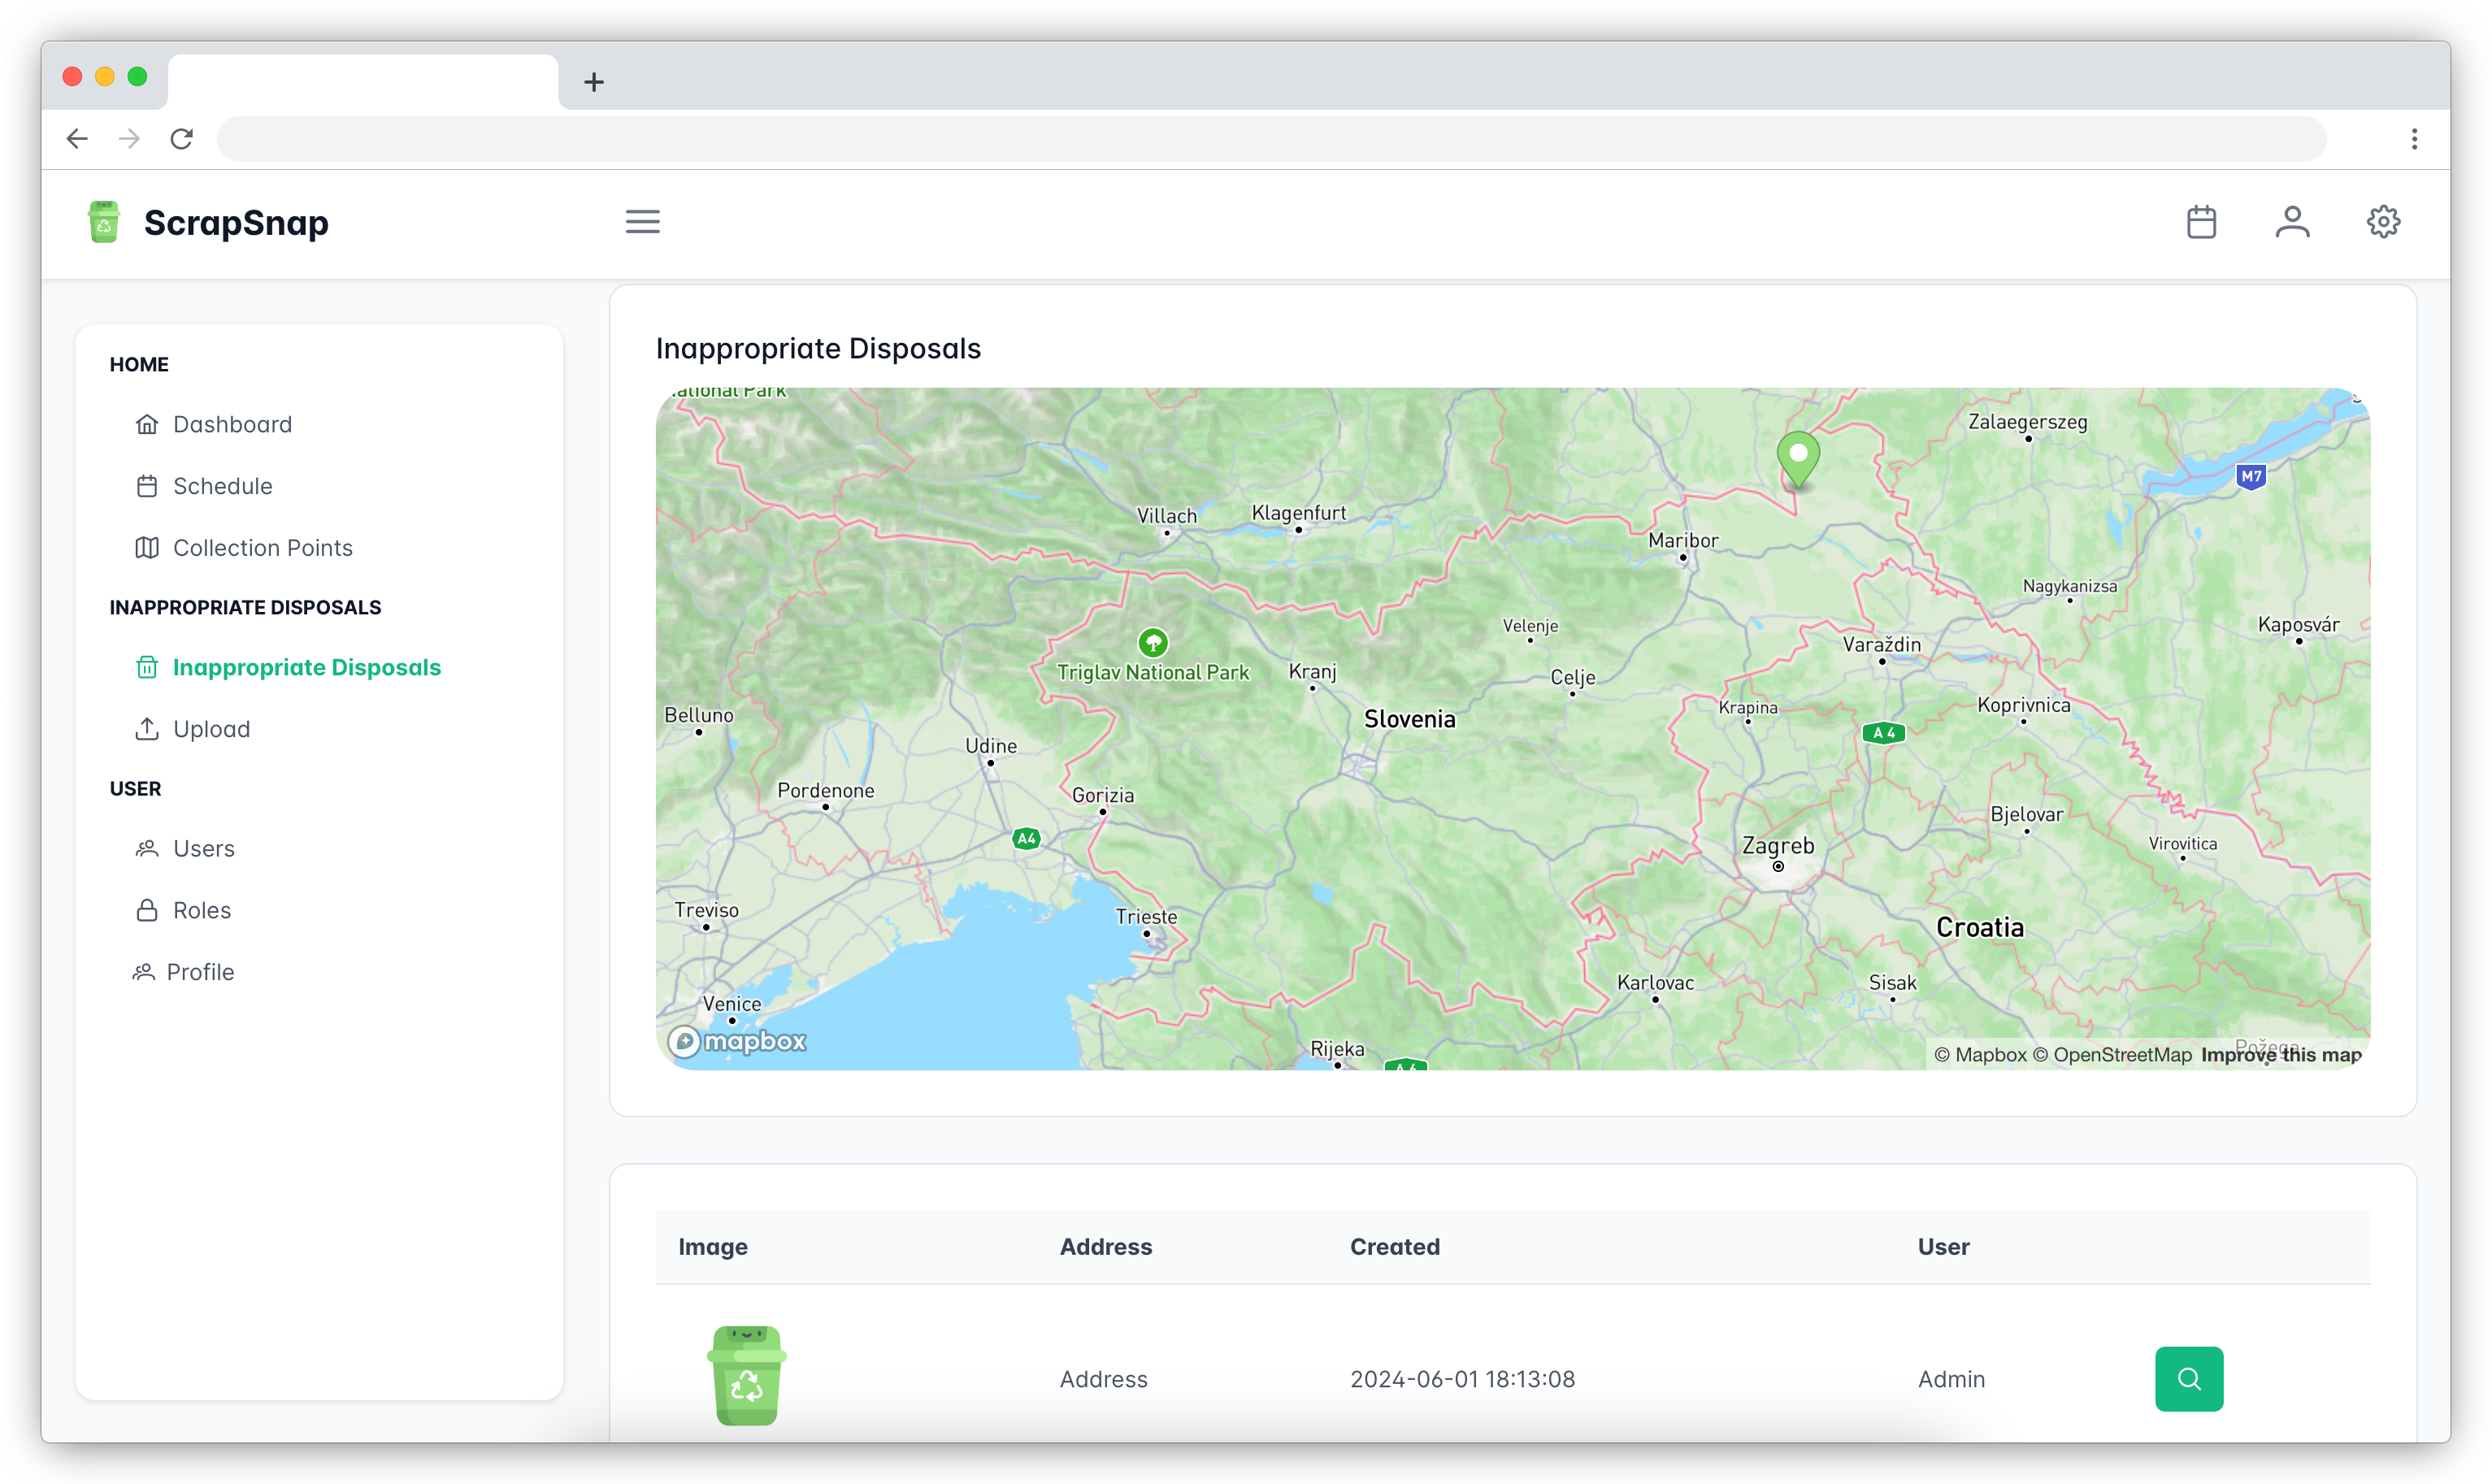Click the Profile menu item in sidebar

coord(203,970)
